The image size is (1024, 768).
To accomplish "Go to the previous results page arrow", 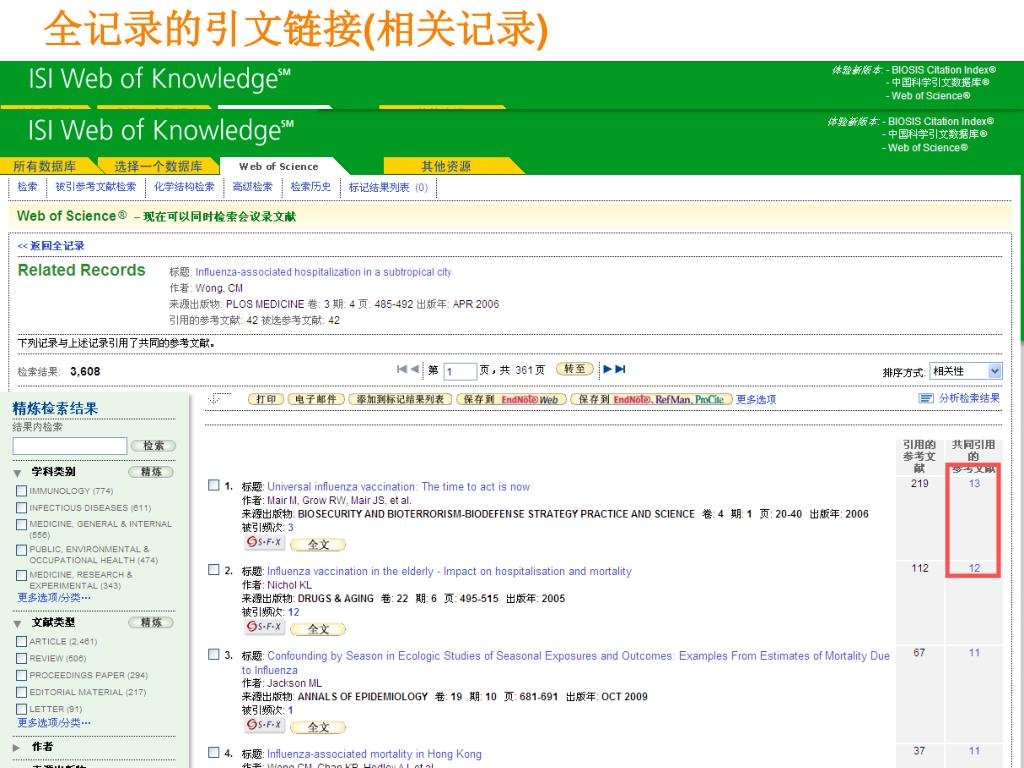I will pos(414,369).
